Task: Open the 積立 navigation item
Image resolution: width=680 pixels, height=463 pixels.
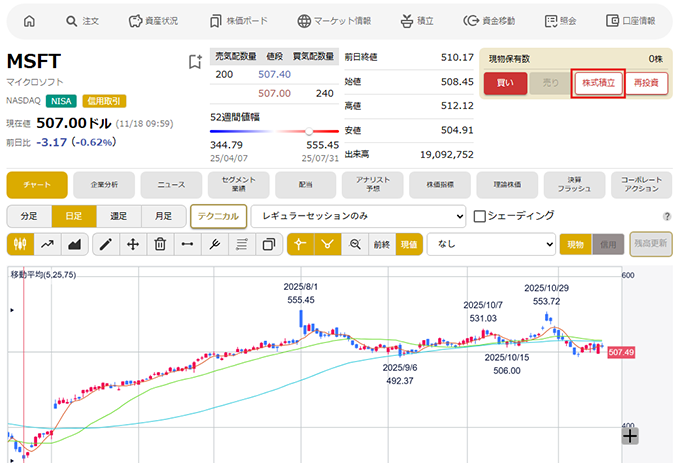Action: [417, 21]
